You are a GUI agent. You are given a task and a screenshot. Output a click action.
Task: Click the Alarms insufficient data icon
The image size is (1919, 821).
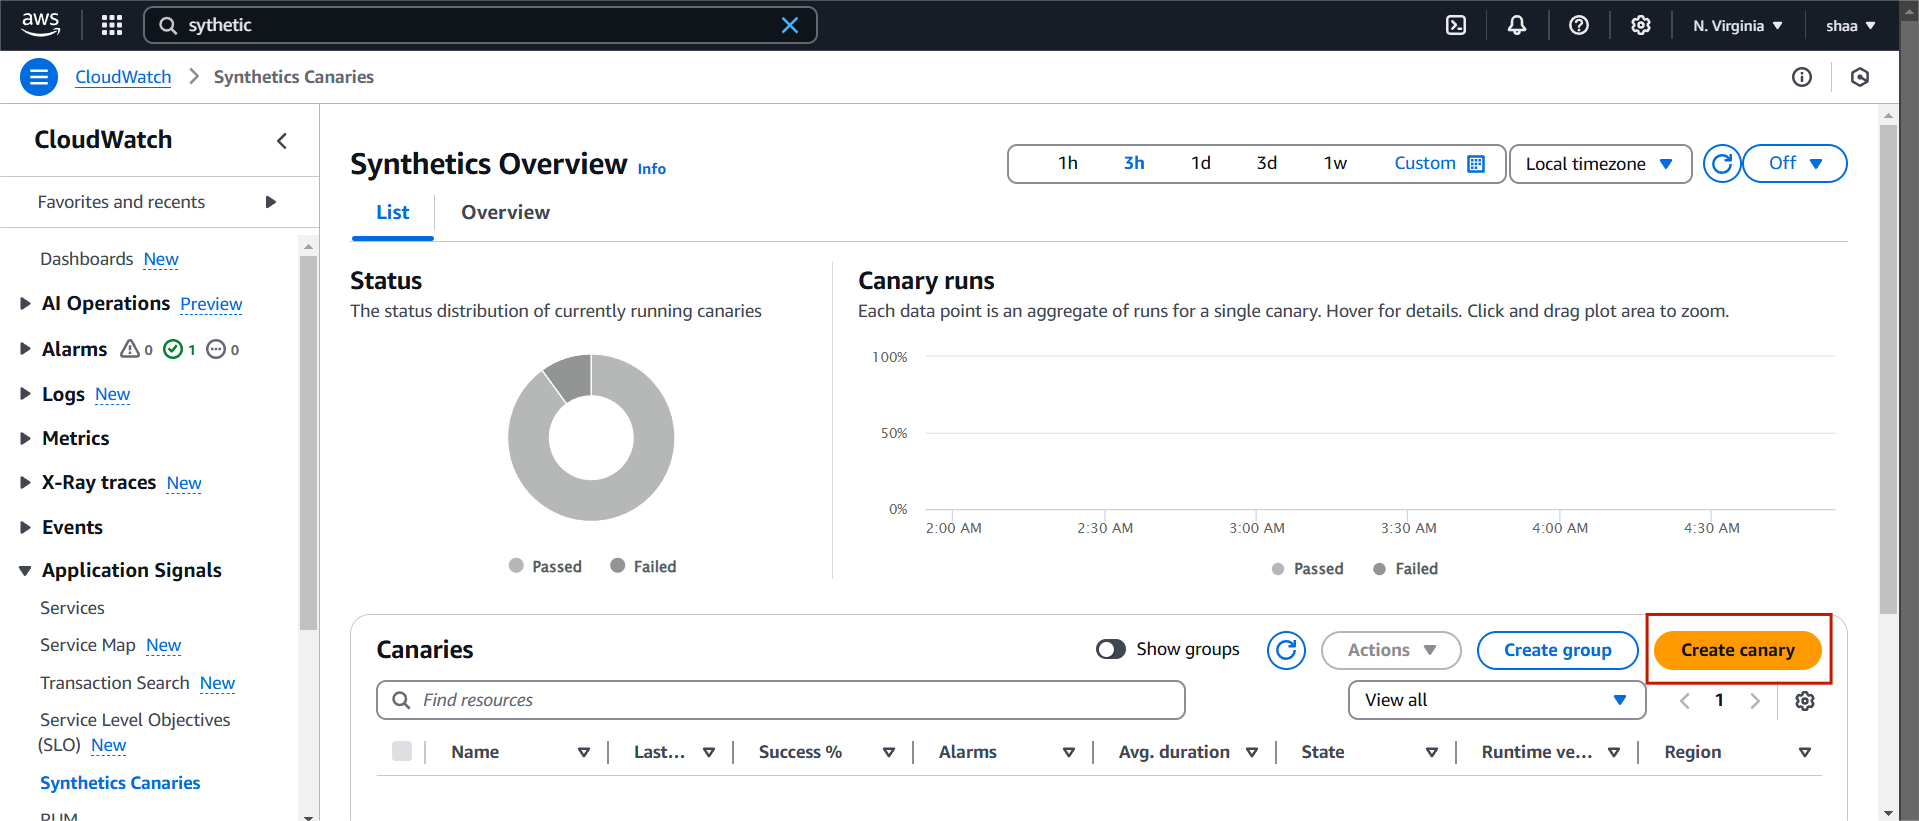tap(216, 349)
